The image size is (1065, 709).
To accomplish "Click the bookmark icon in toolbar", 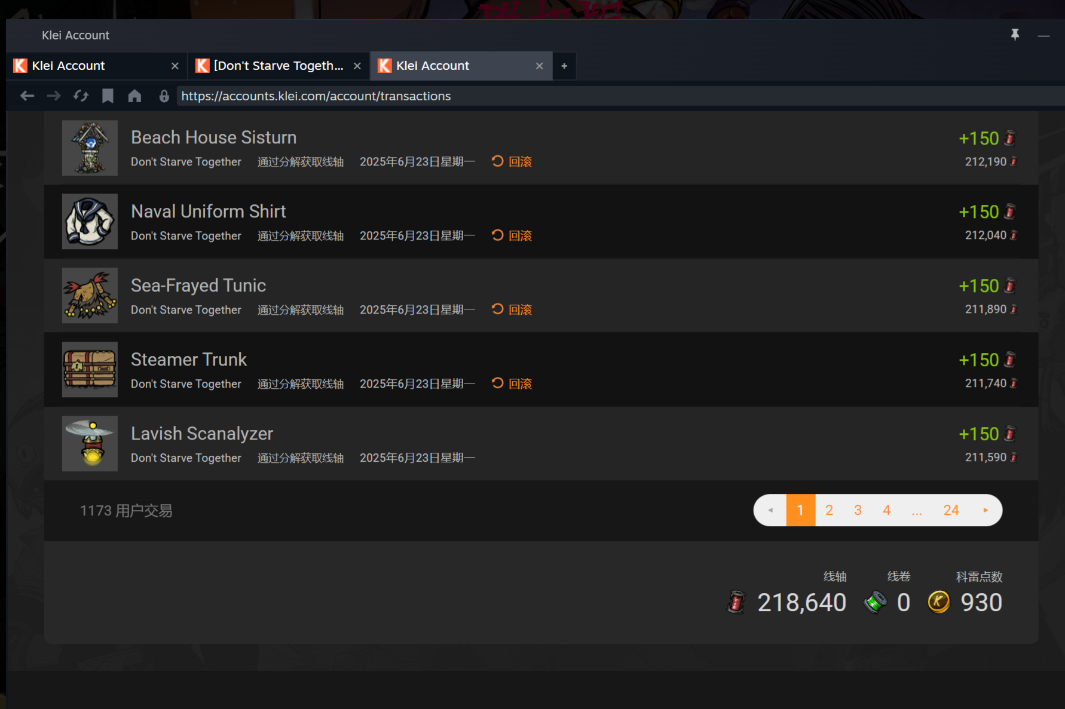I will tap(107, 96).
